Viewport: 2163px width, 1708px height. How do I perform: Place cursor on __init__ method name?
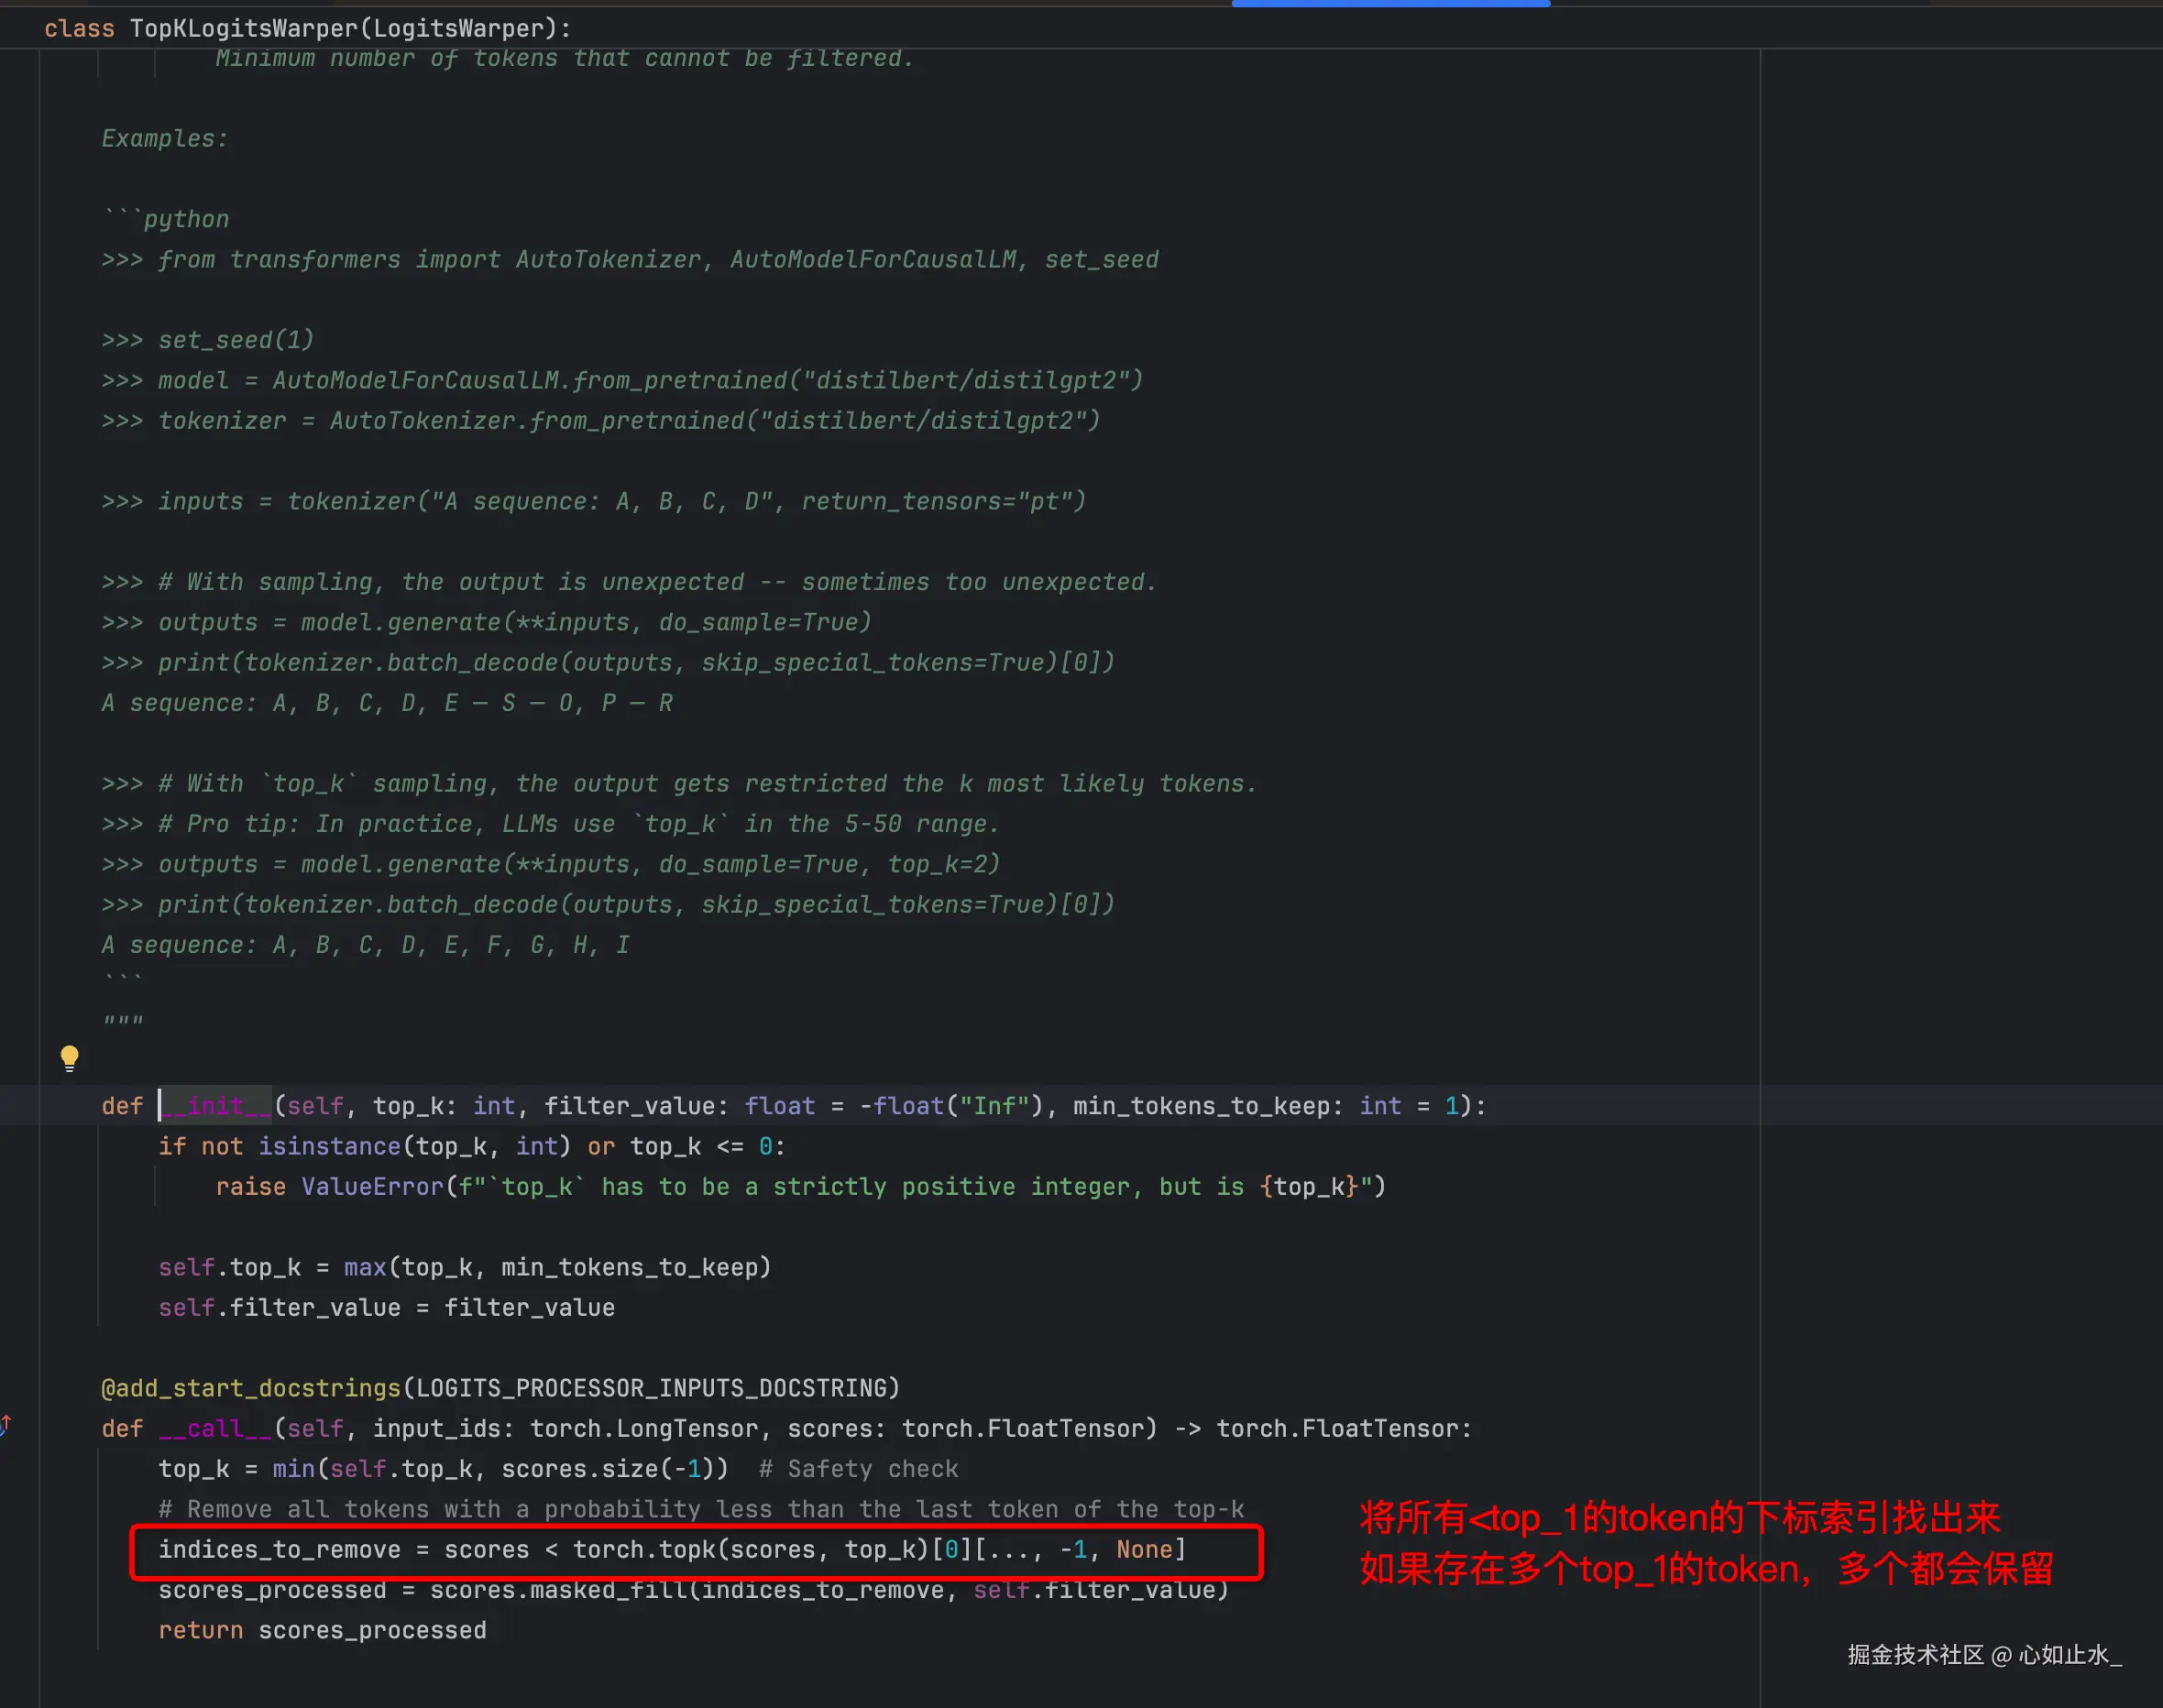216,1106
